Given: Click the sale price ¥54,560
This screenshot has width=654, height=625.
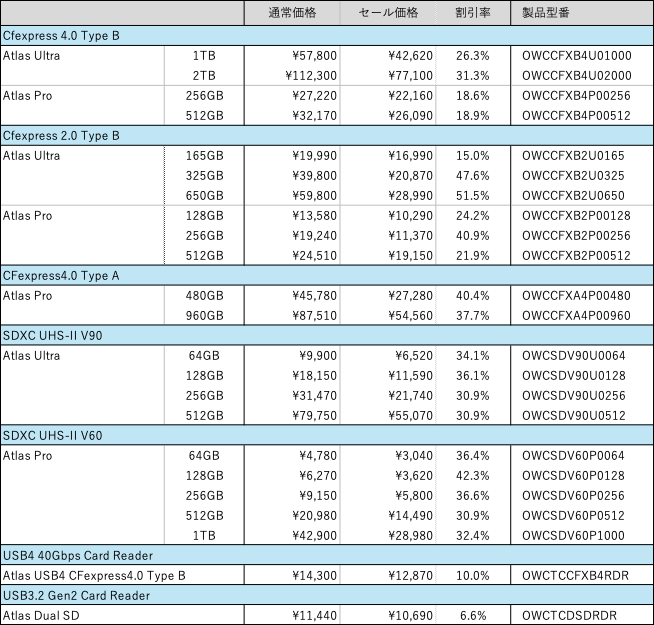Looking at the screenshot, I should tap(410, 316).
